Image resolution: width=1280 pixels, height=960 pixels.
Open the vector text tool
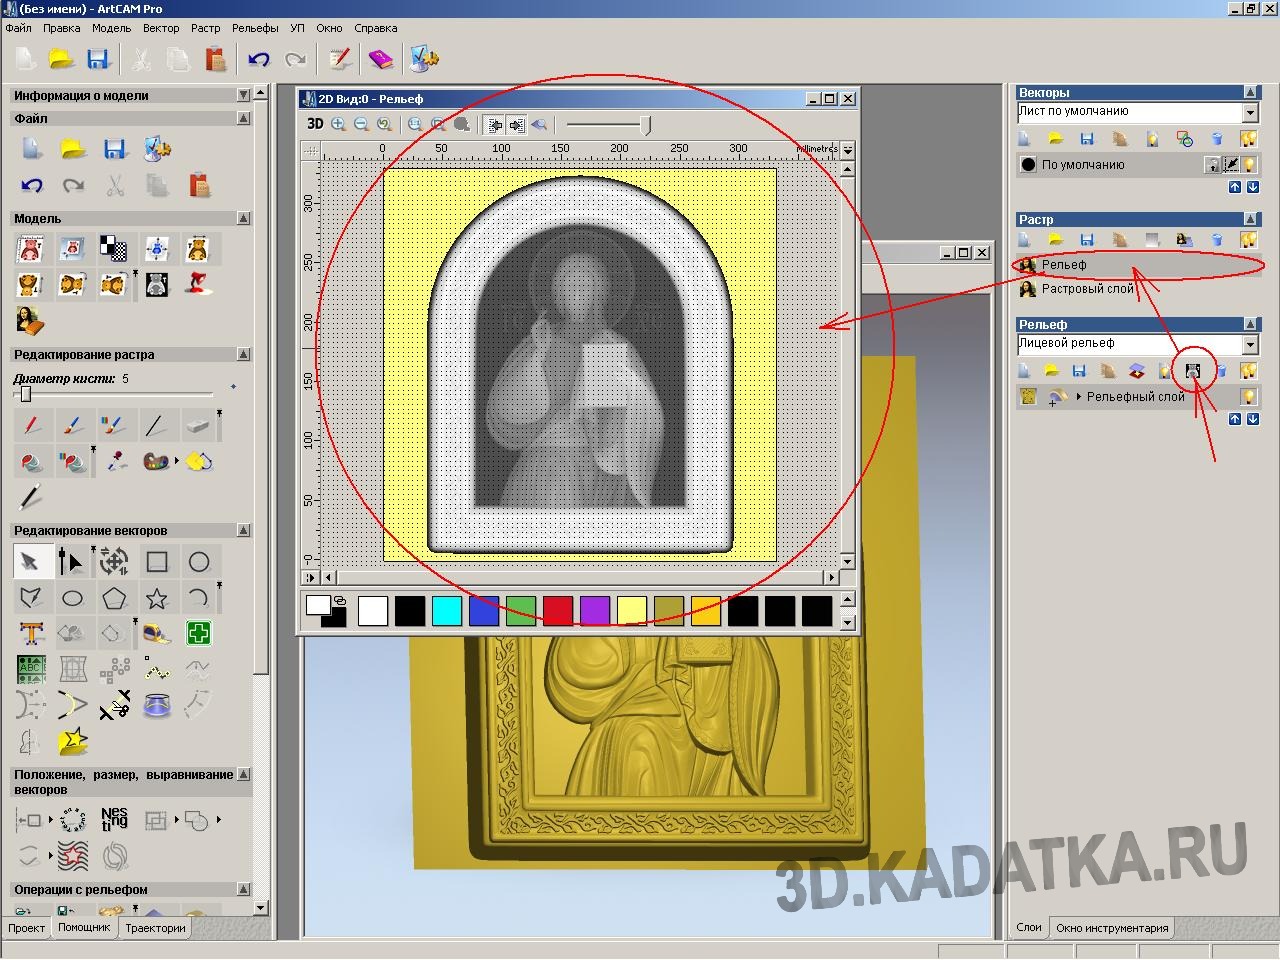[30, 633]
